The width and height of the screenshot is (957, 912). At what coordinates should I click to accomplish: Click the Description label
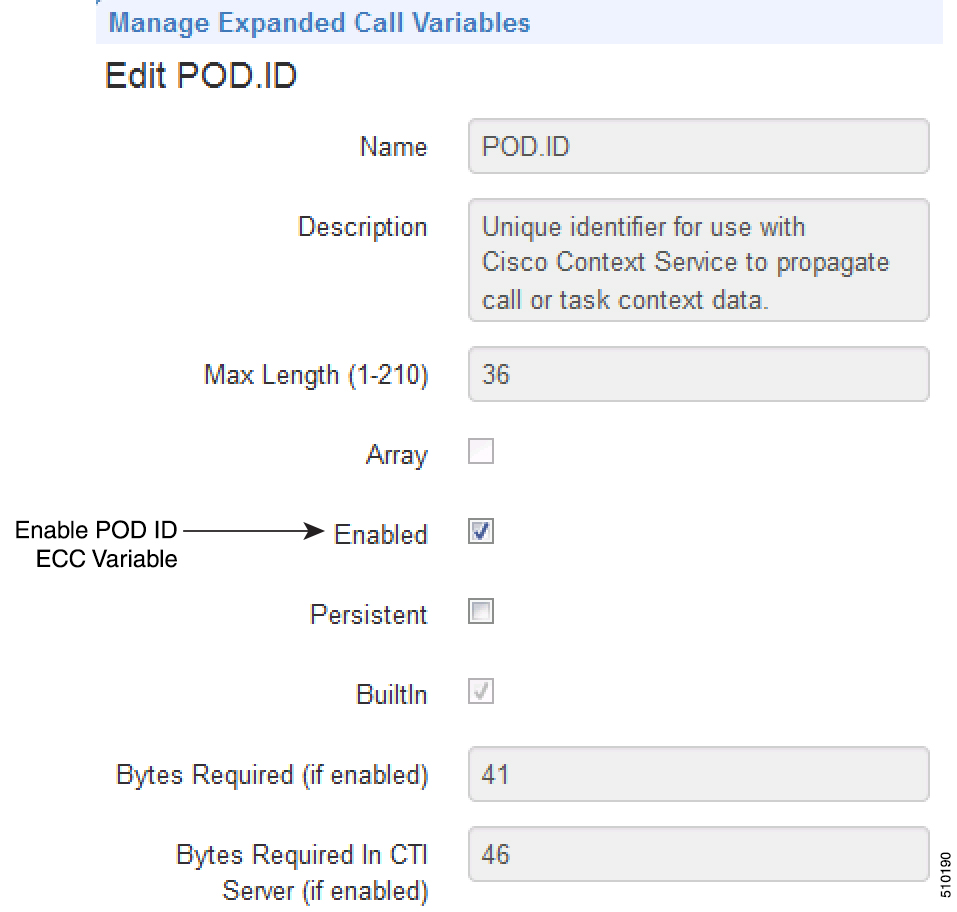[362, 227]
